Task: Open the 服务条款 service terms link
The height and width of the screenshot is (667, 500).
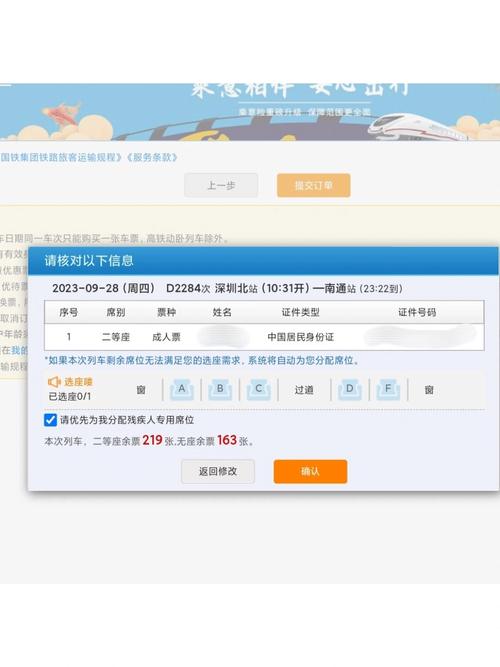Action: [x=152, y=157]
